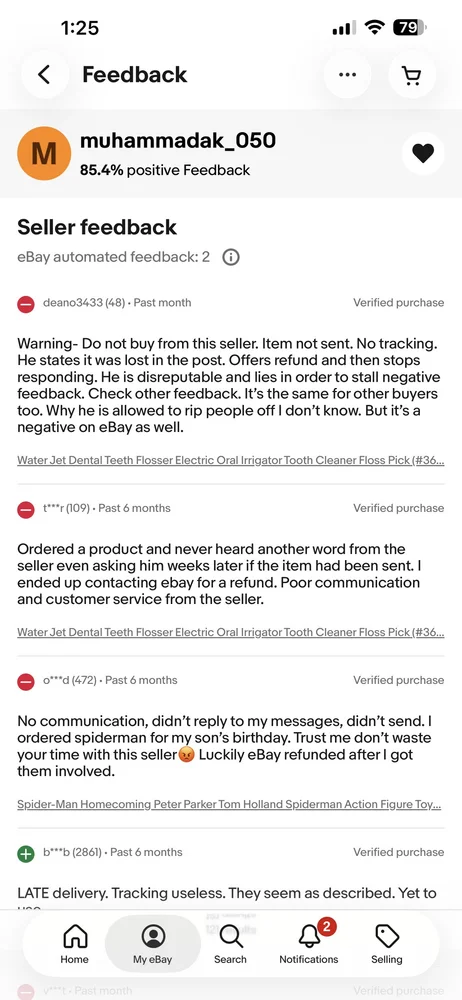Select the deano3433 (48) reviewer name
The height and width of the screenshot is (1000, 462).
[x=83, y=302]
